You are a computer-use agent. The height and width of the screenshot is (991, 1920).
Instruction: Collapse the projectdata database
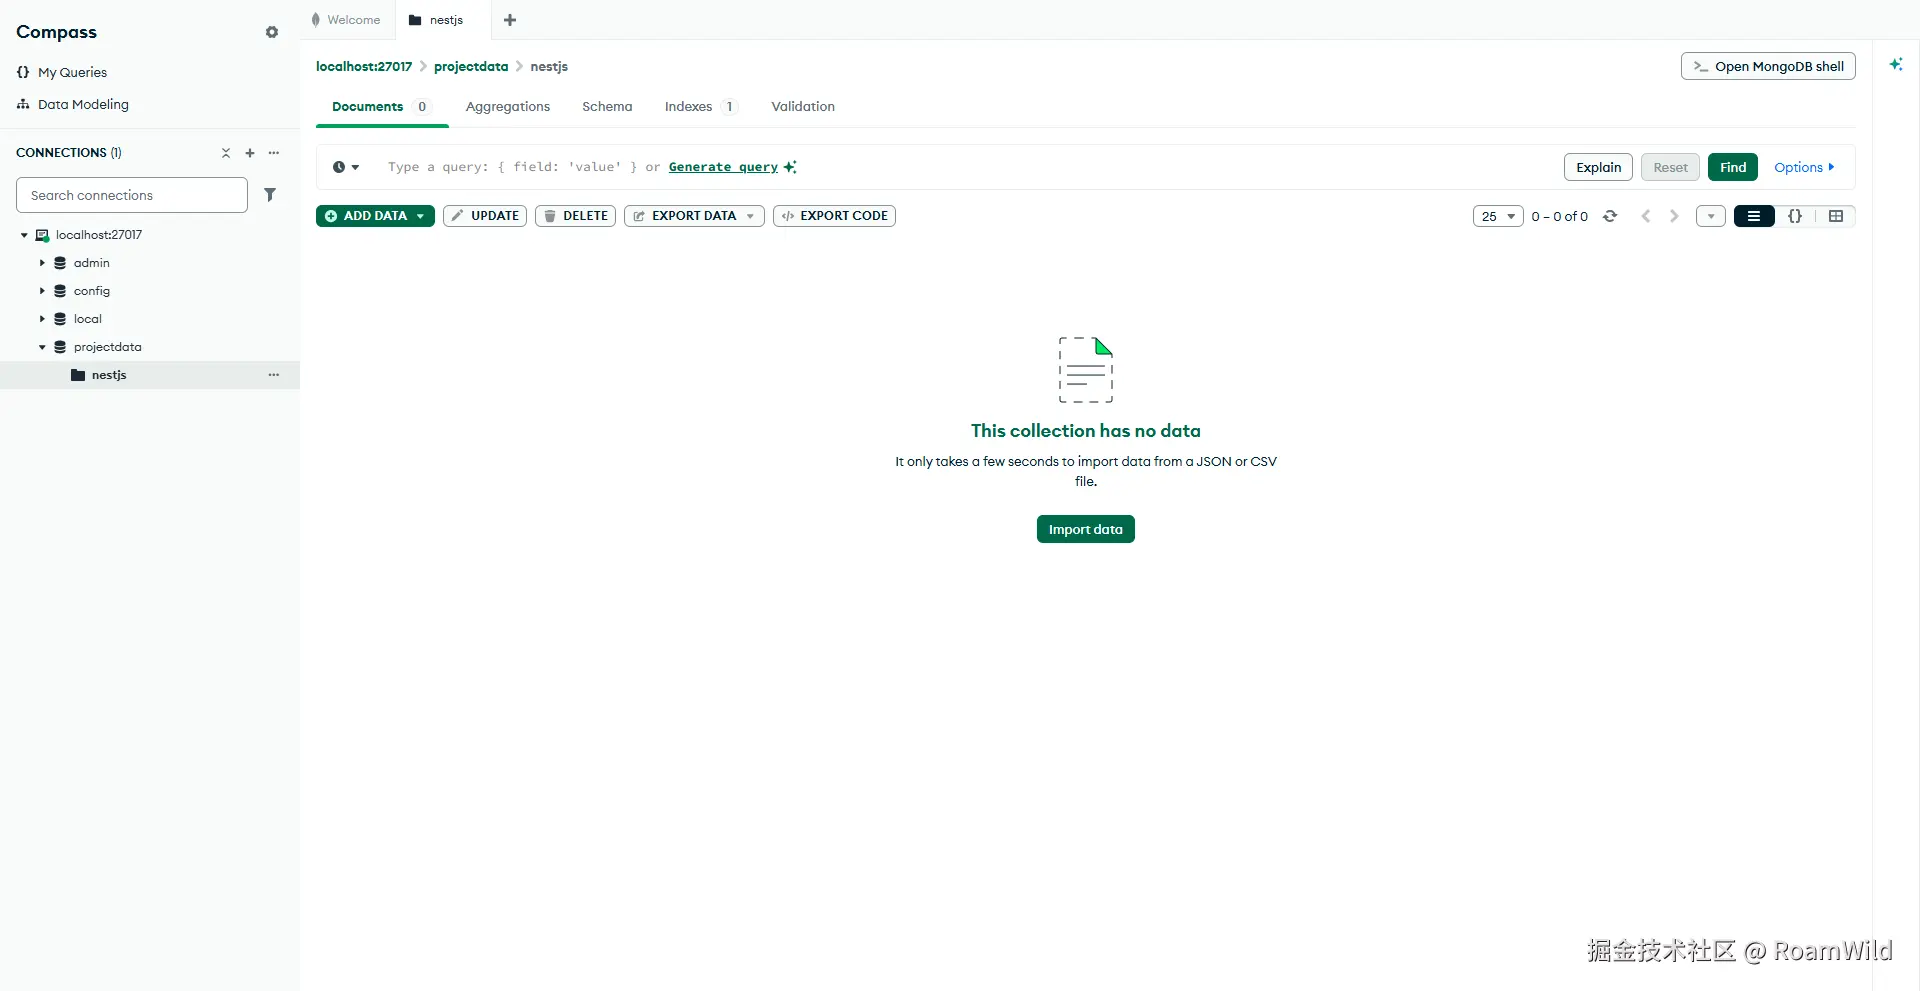(x=42, y=347)
